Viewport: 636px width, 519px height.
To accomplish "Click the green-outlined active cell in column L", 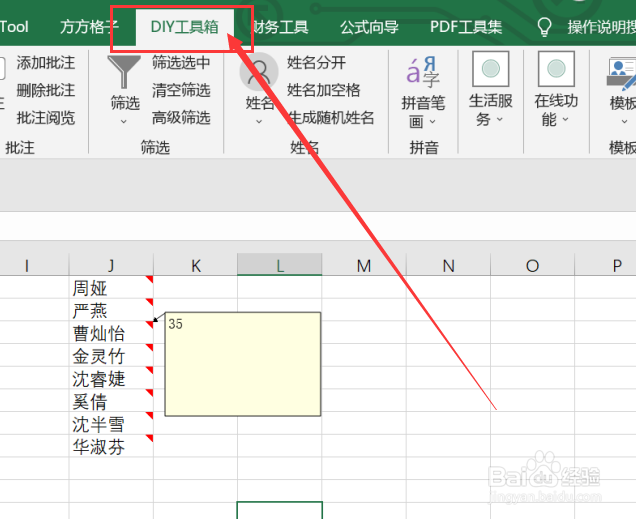I will click(280, 510).
